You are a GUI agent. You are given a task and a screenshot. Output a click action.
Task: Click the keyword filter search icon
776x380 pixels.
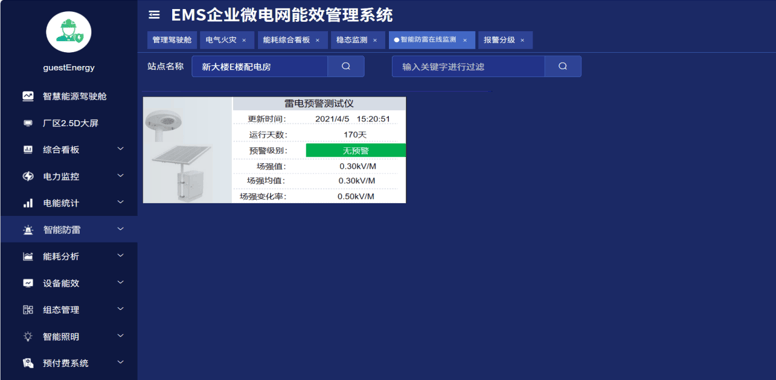click(x=563, y=66)
